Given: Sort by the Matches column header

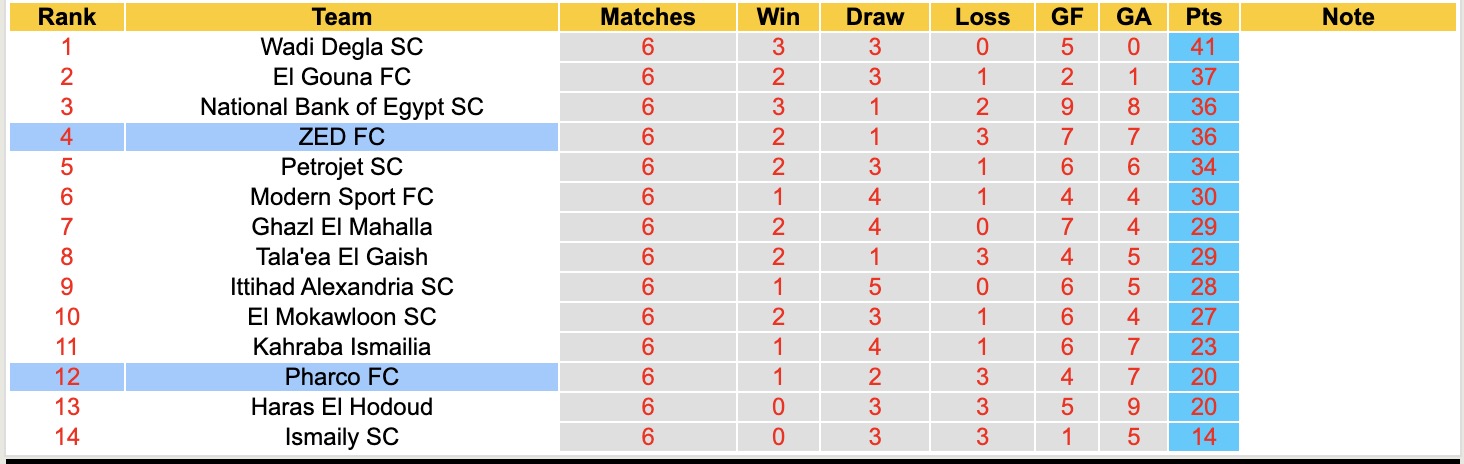Looking at the screenshot, I should 647,17.
